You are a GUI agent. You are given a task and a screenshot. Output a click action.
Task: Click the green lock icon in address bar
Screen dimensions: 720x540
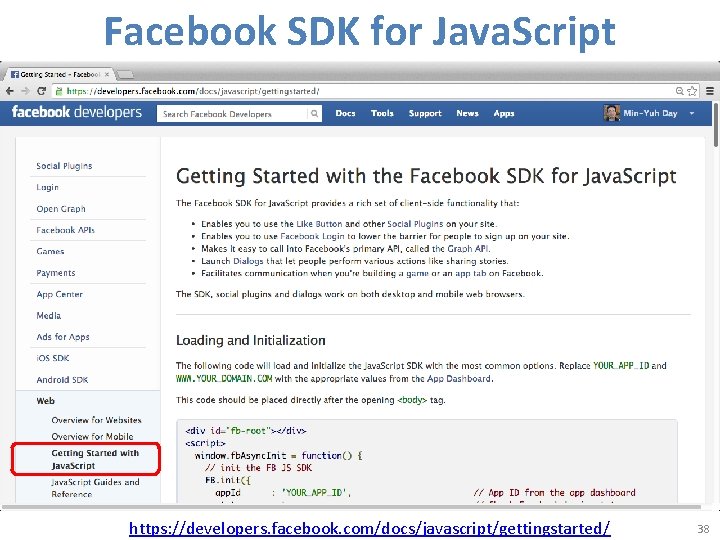pos(59,91)
